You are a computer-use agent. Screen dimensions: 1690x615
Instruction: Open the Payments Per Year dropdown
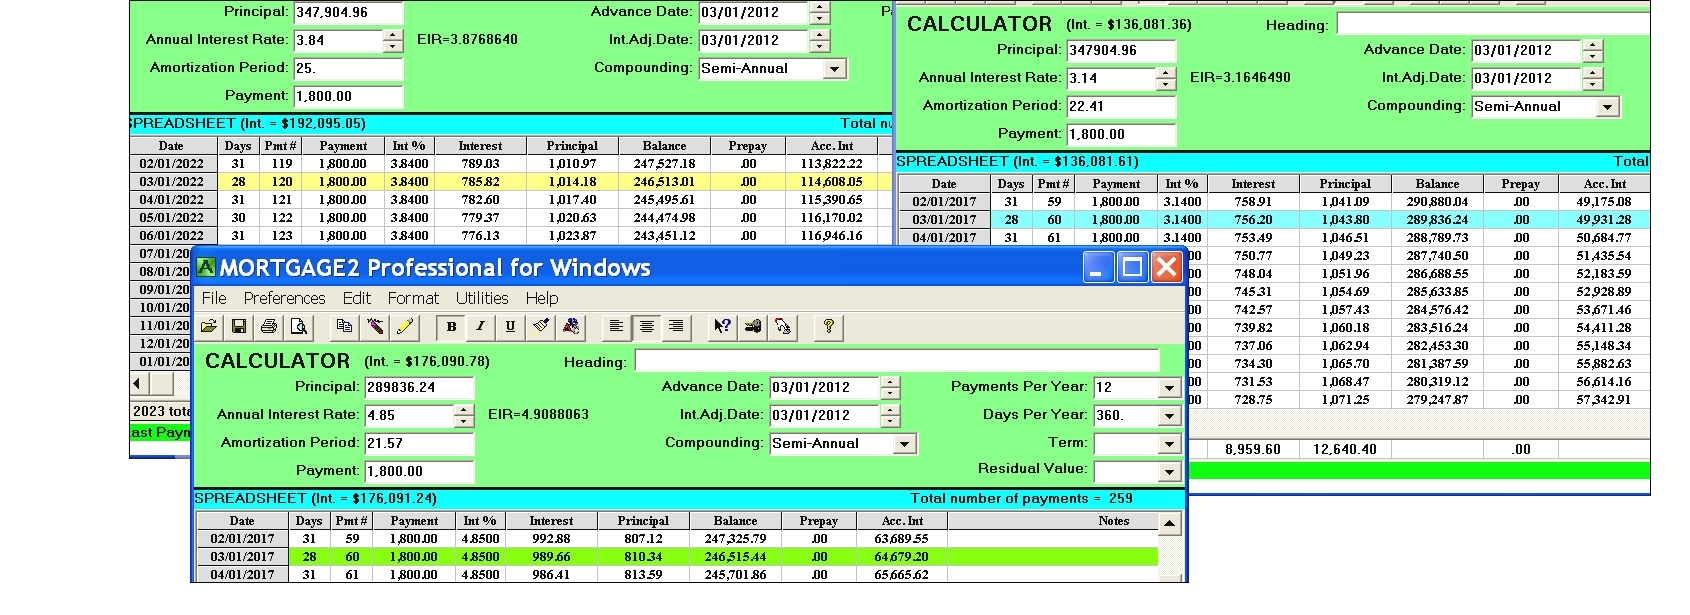[1169, 388]
